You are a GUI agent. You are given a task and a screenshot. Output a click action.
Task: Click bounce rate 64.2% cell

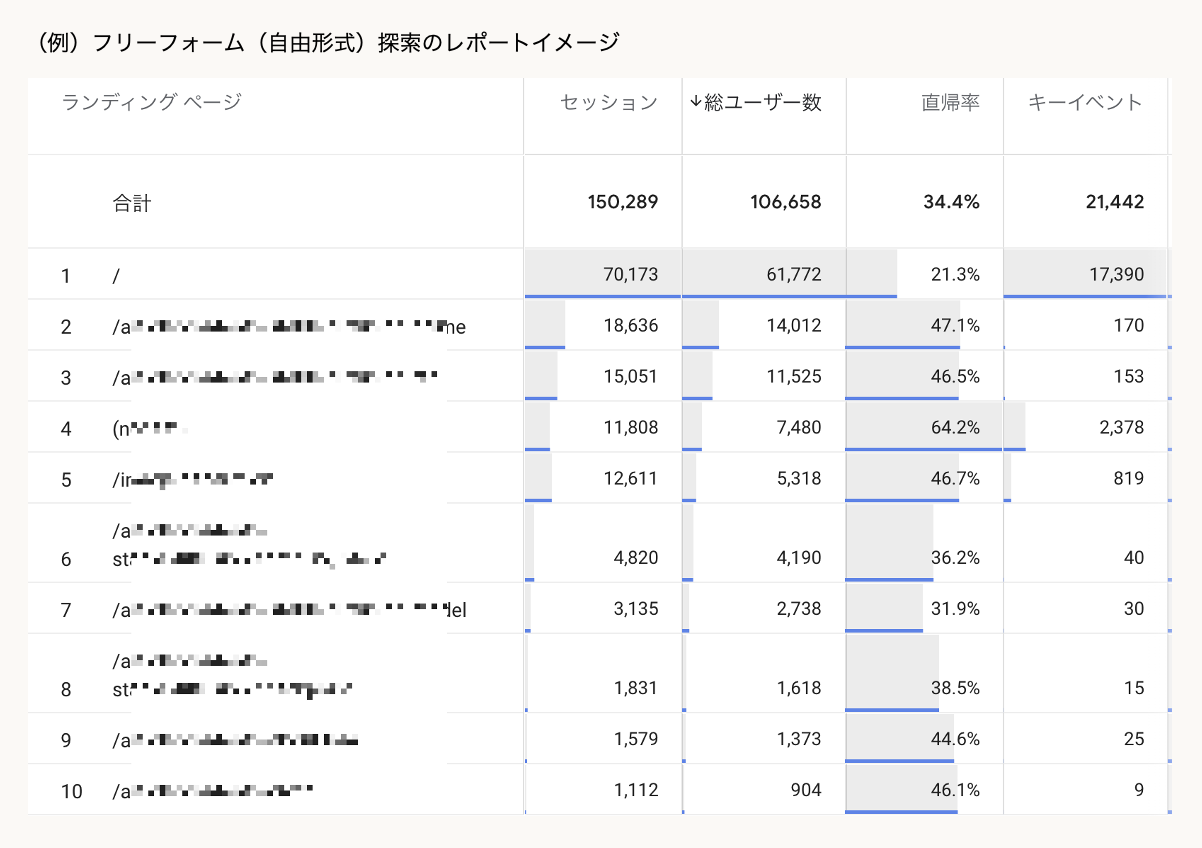point(955,428)
